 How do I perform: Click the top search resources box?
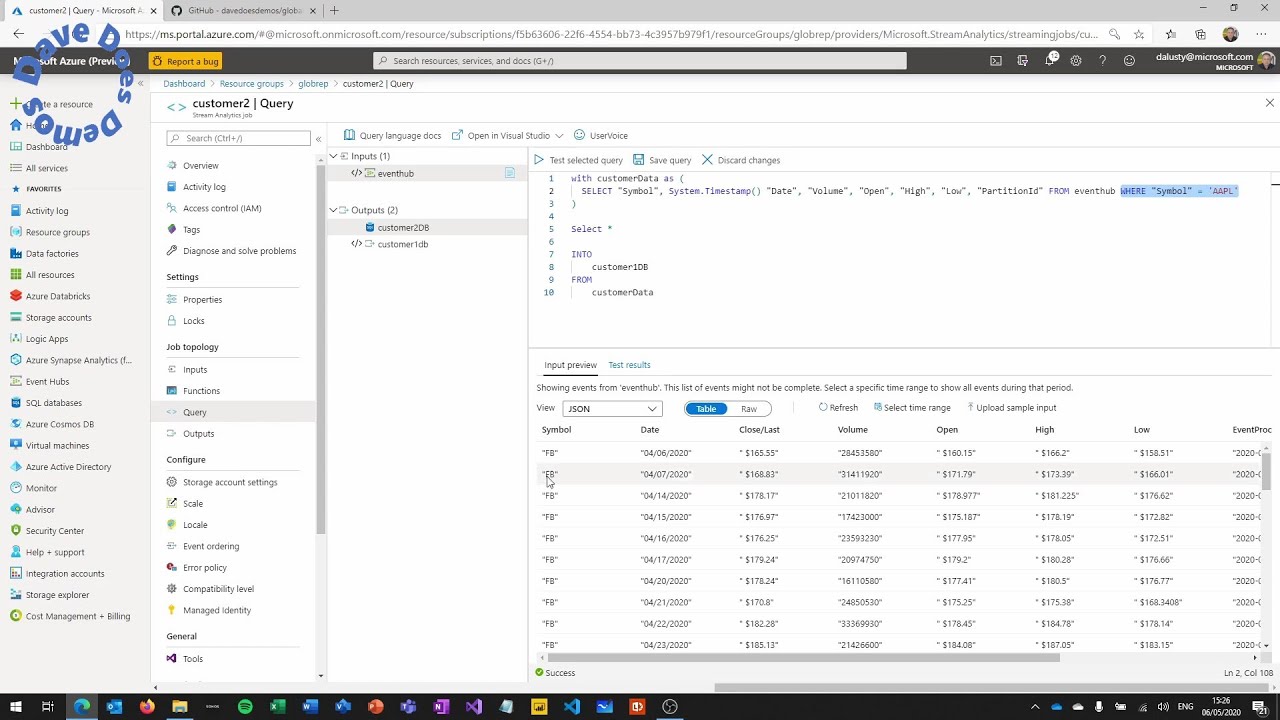[x=640, y=61]
